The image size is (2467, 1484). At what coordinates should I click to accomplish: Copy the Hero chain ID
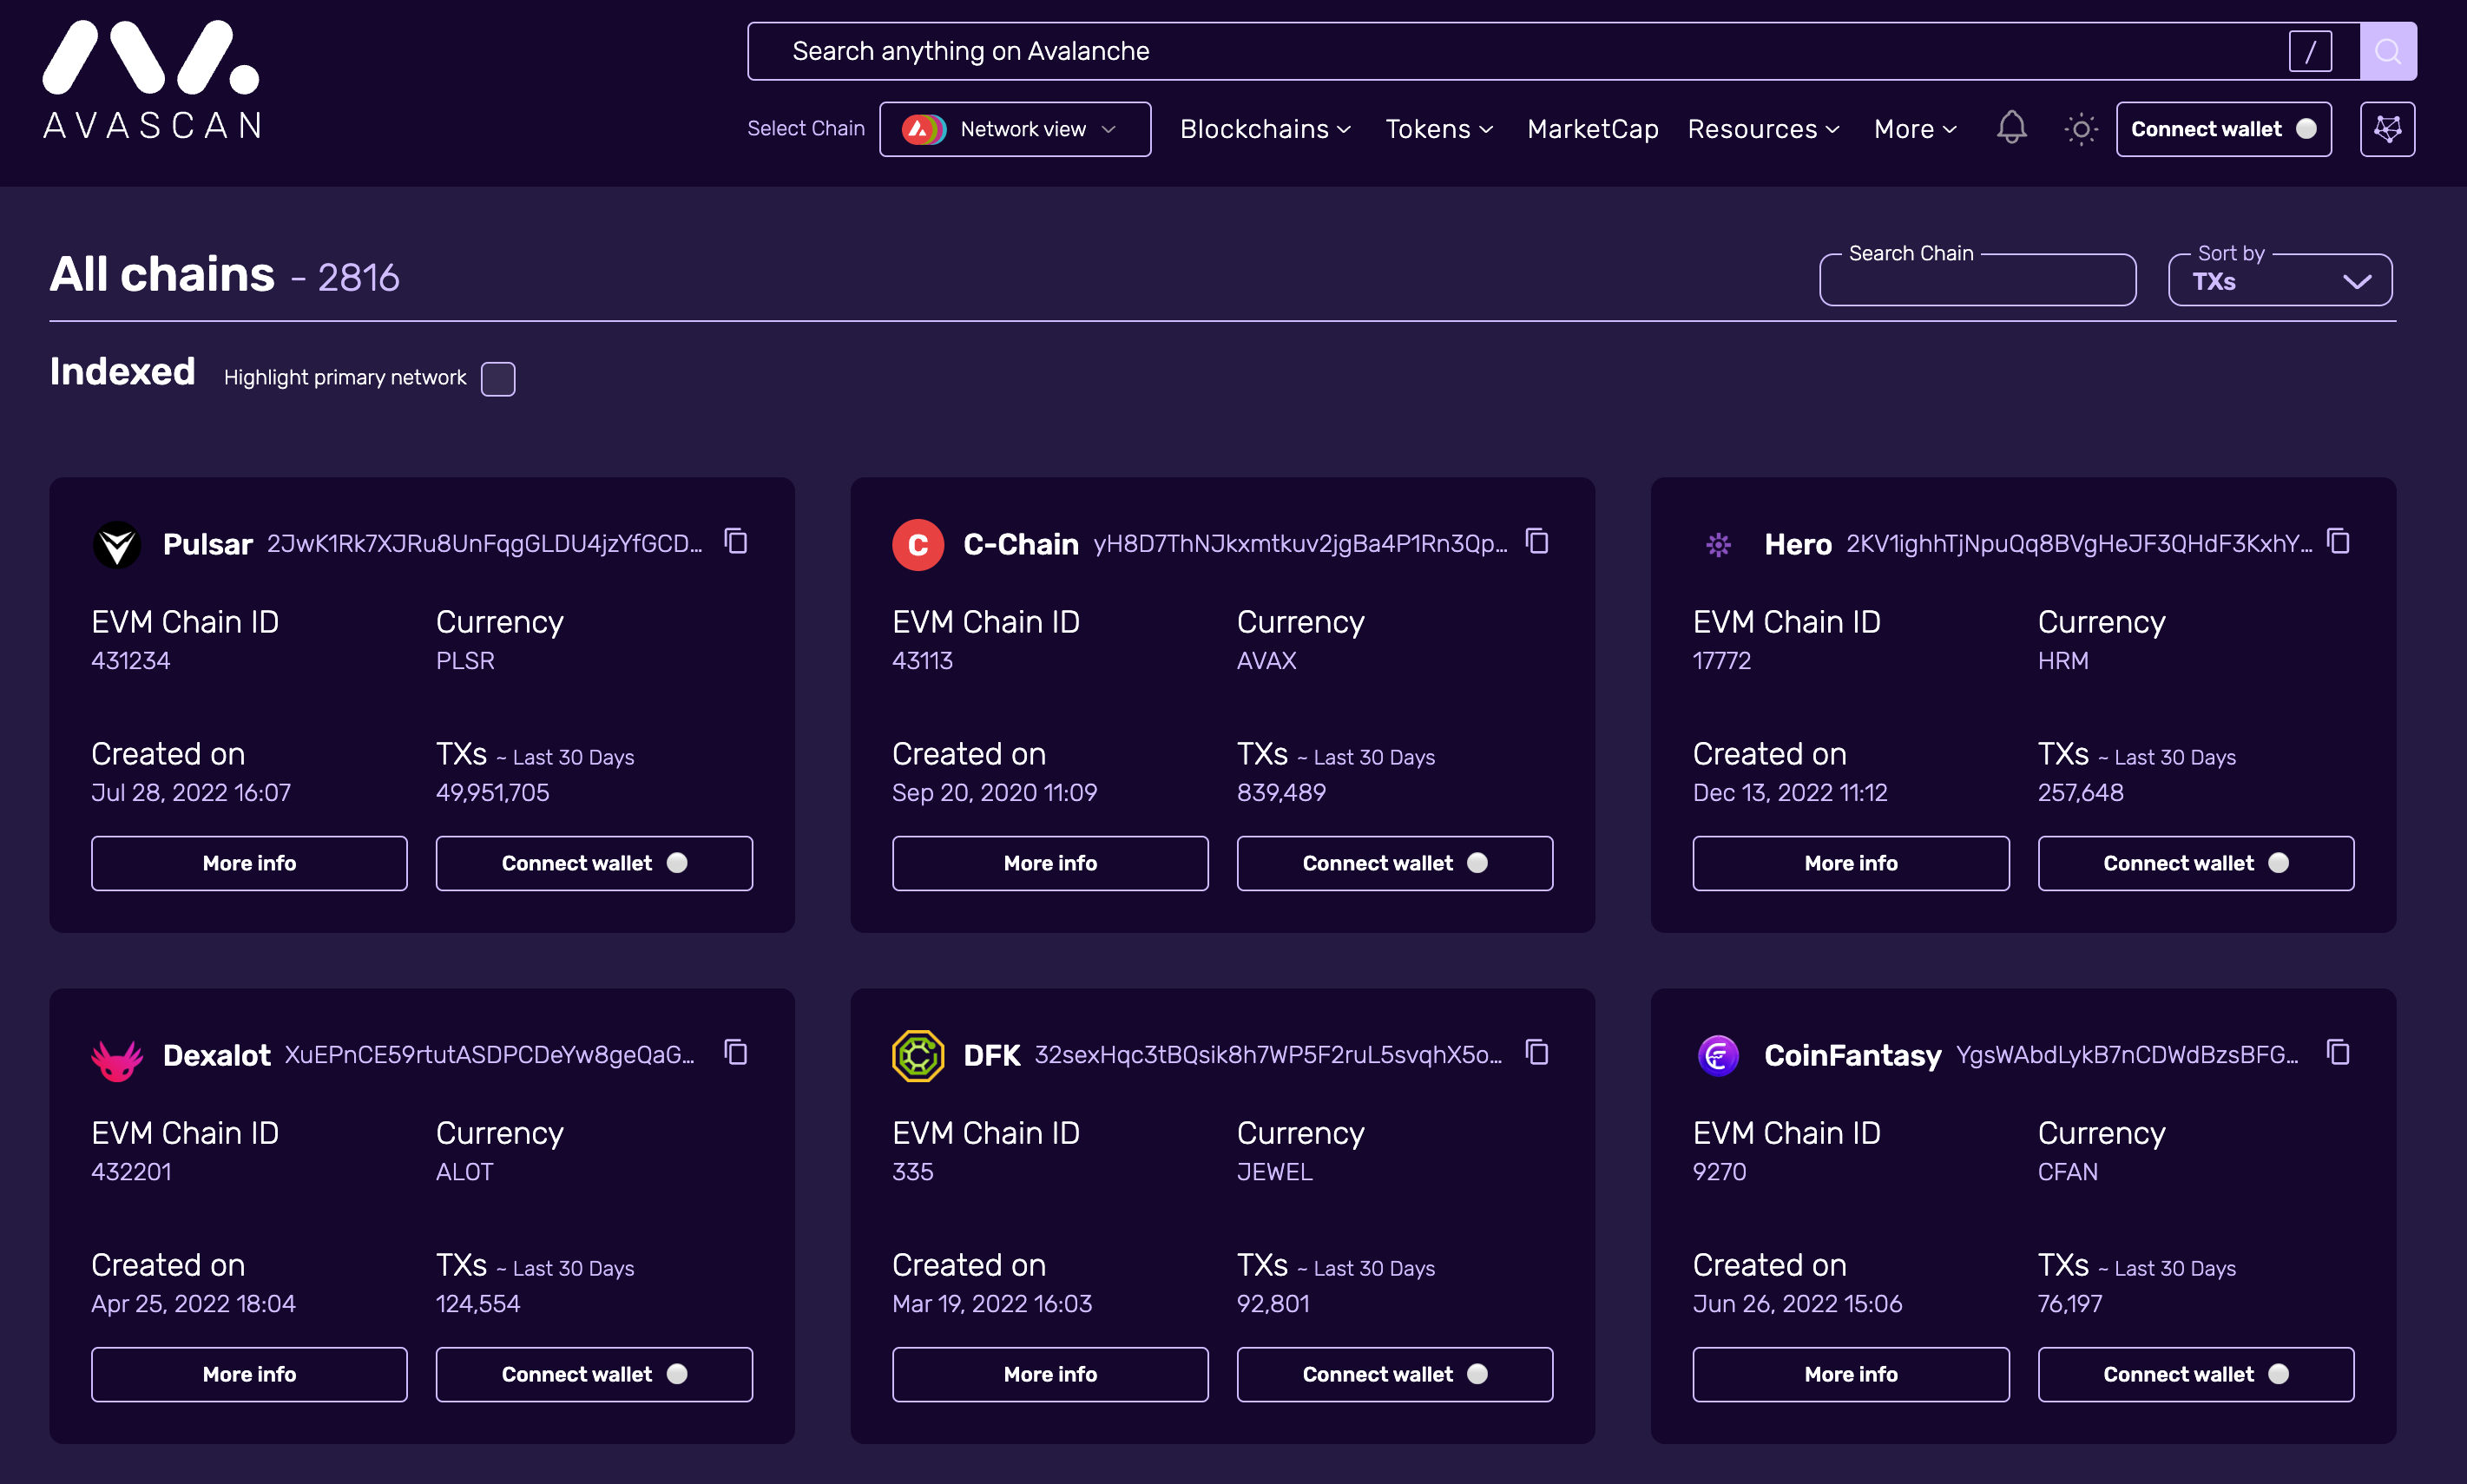coord(2338,541)
